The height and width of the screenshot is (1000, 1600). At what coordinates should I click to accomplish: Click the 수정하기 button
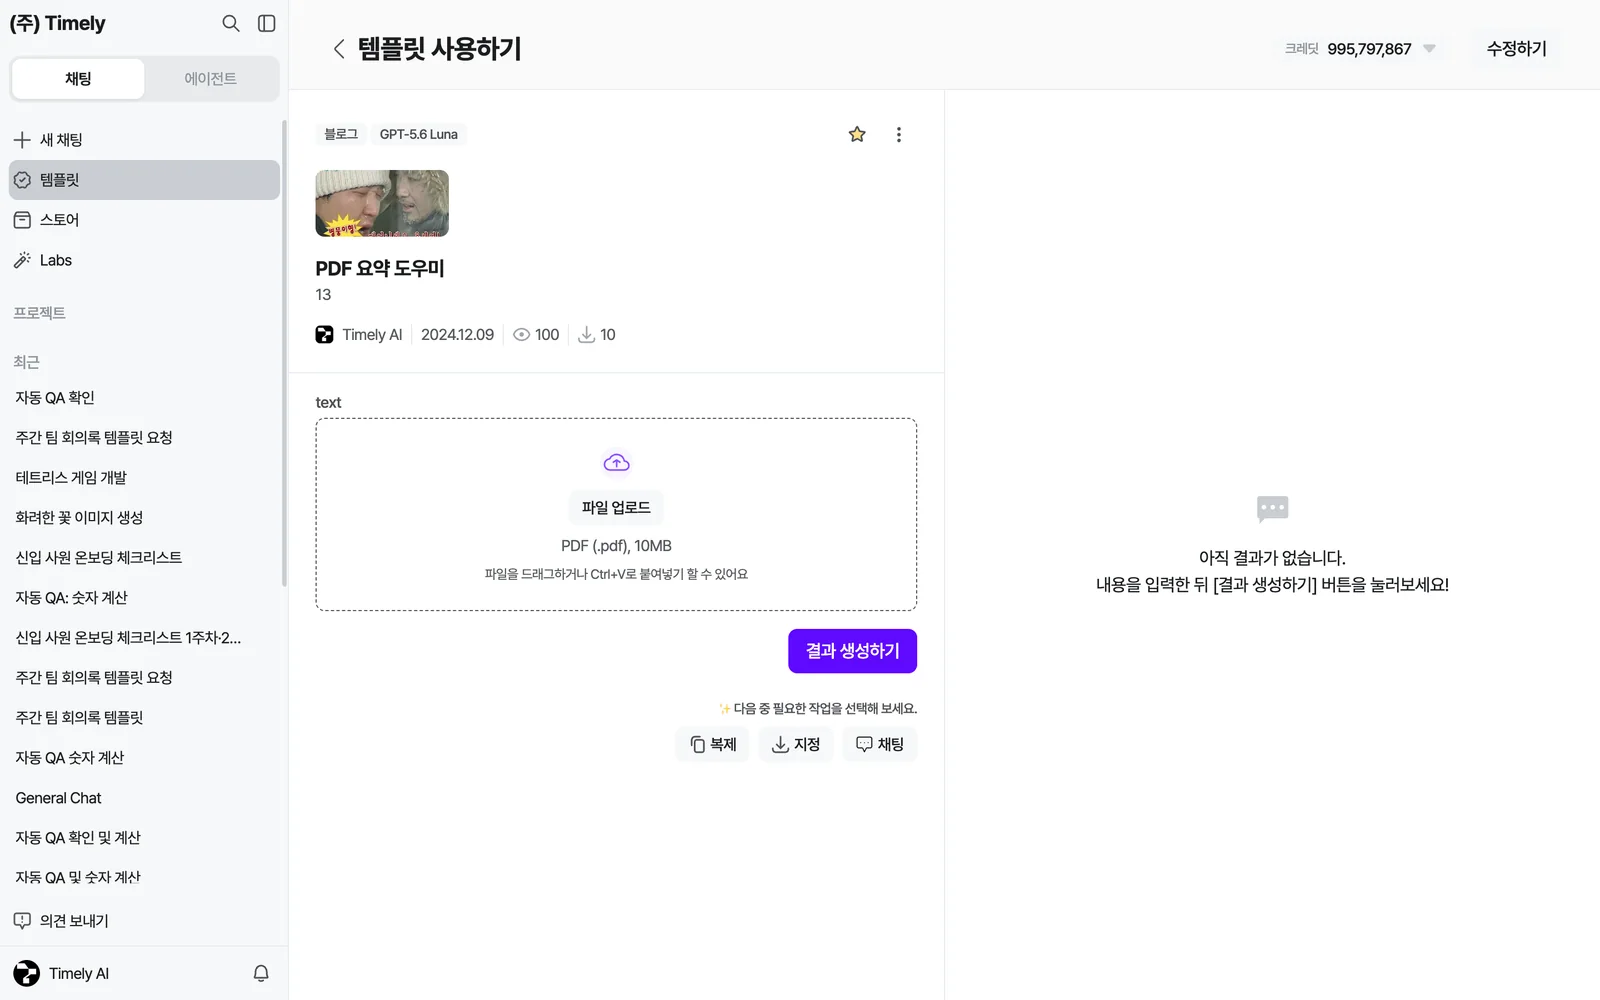tap(1516, 49)
